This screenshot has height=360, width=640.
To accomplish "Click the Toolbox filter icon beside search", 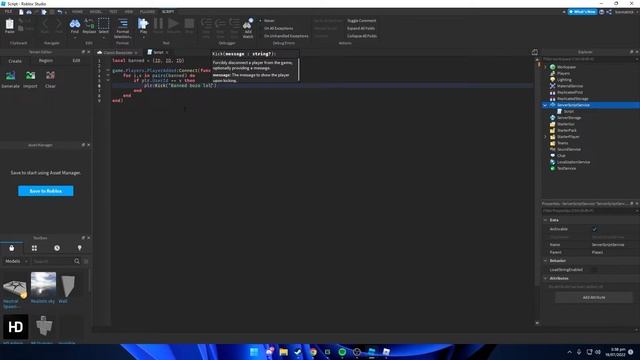I will (86, 261).
